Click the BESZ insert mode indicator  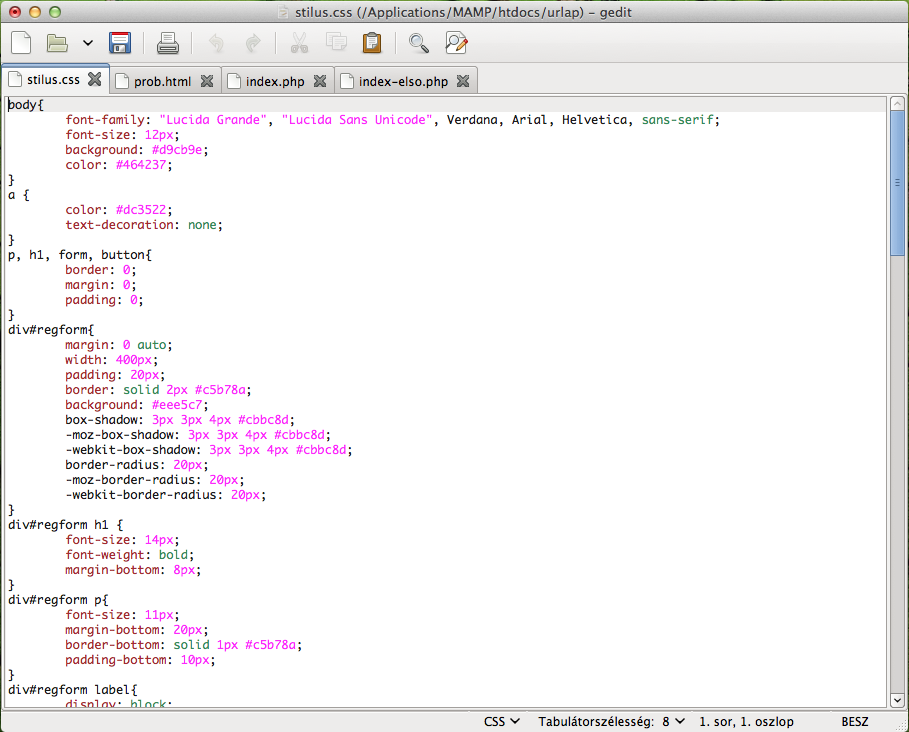pos(855,722)
